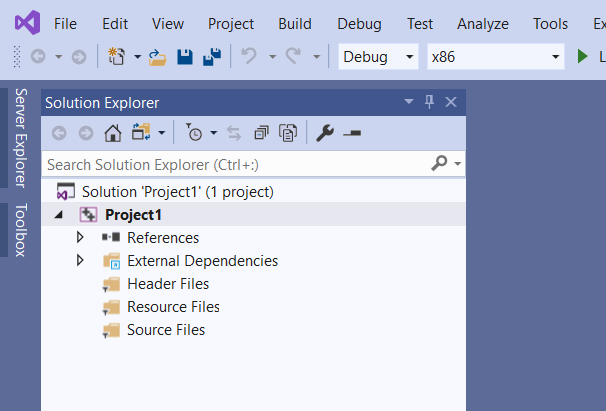Toggle auto-hide pin on Solution Explorer
606x411 pixels.
[x=430, y=102]
